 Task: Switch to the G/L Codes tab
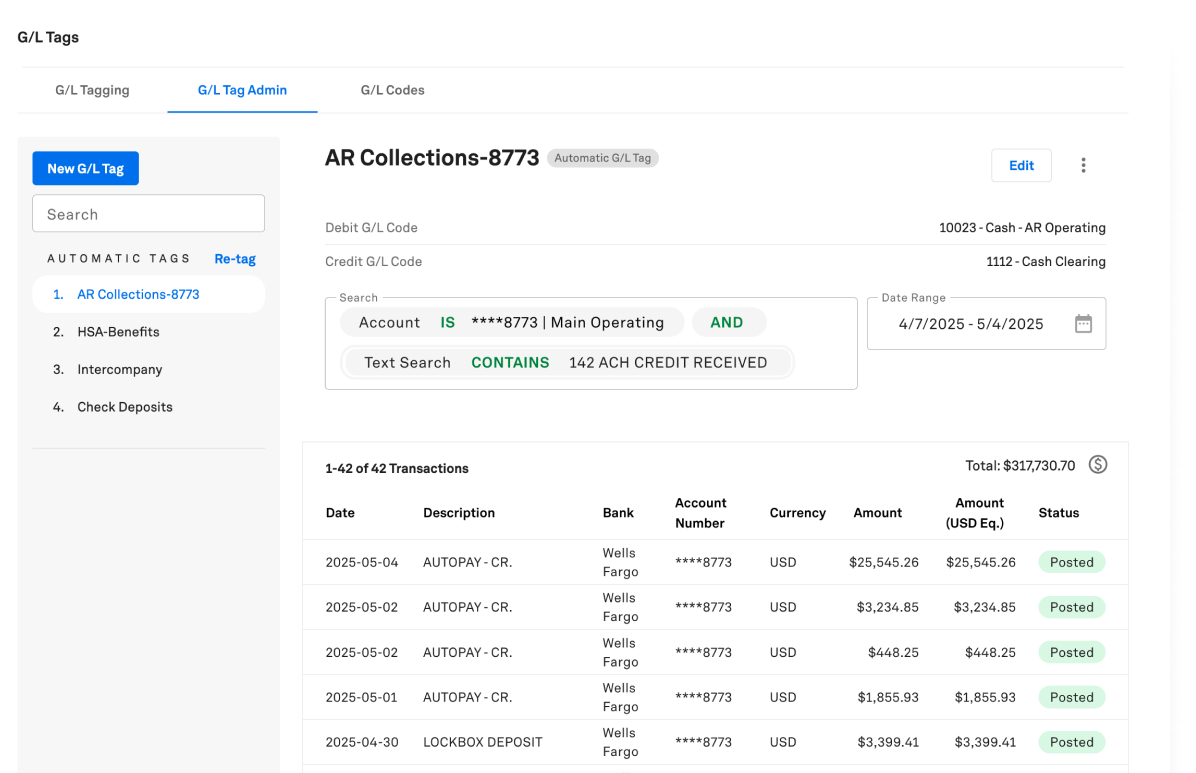pyautogui.click(x=392, y=90)
